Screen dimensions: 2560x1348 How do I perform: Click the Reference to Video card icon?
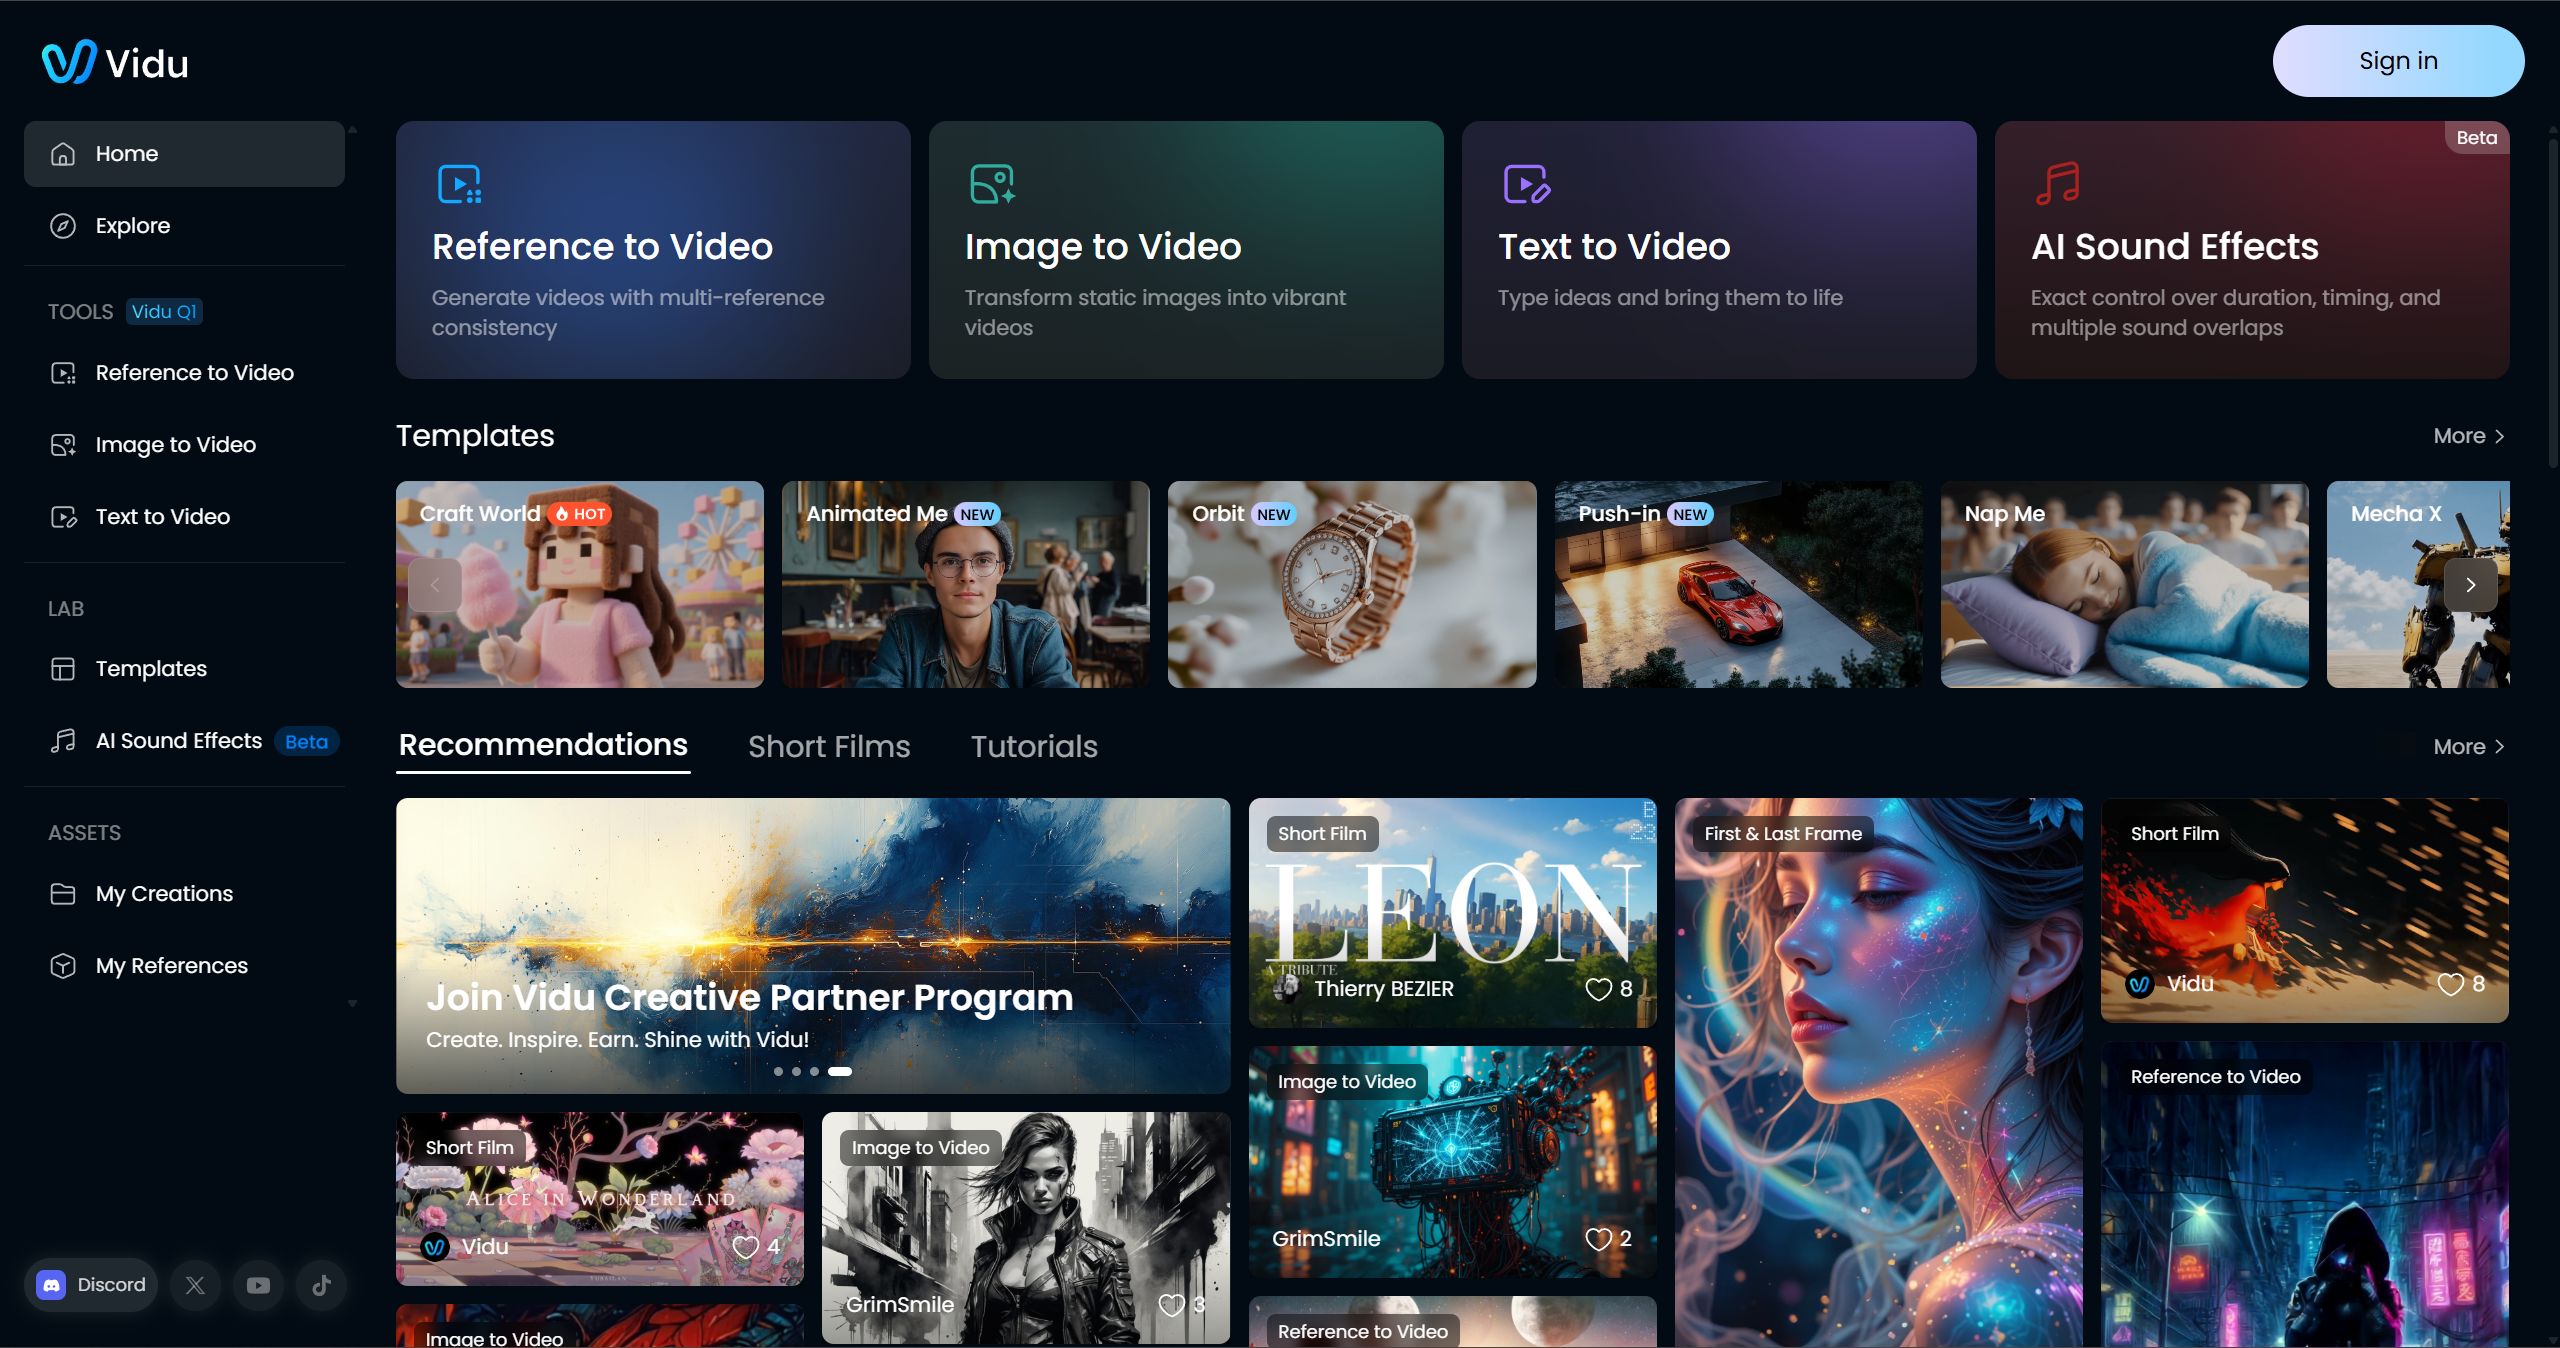point(459,184)
